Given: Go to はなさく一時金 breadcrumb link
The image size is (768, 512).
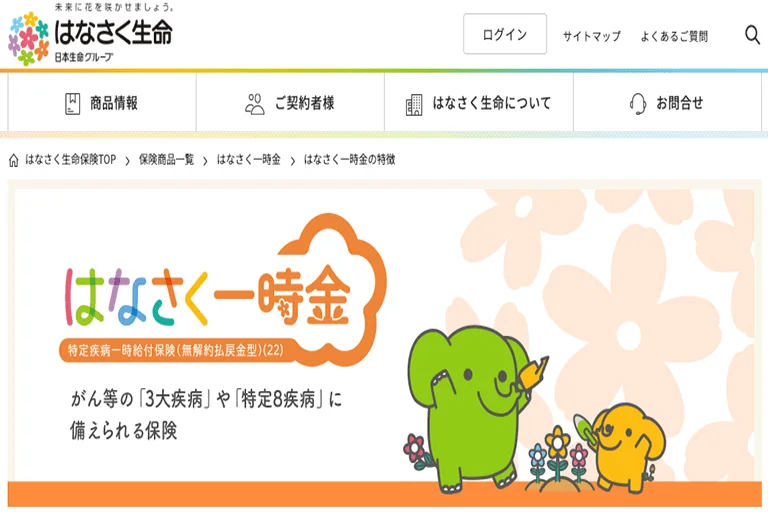Looking at the screenshot, I should click(249, 160).
